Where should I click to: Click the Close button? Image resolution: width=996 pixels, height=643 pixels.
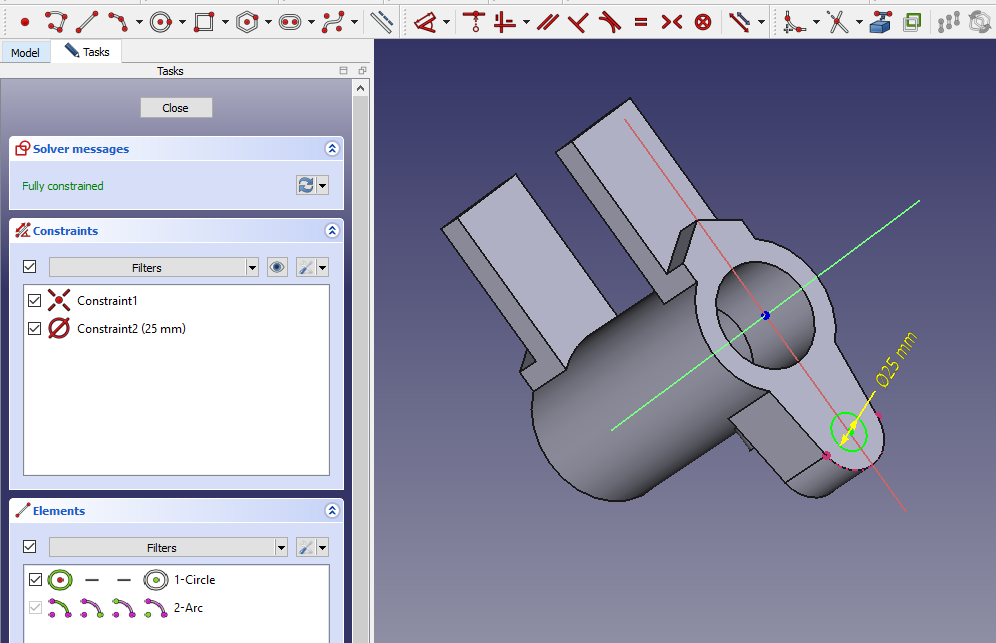click(175, 108)
